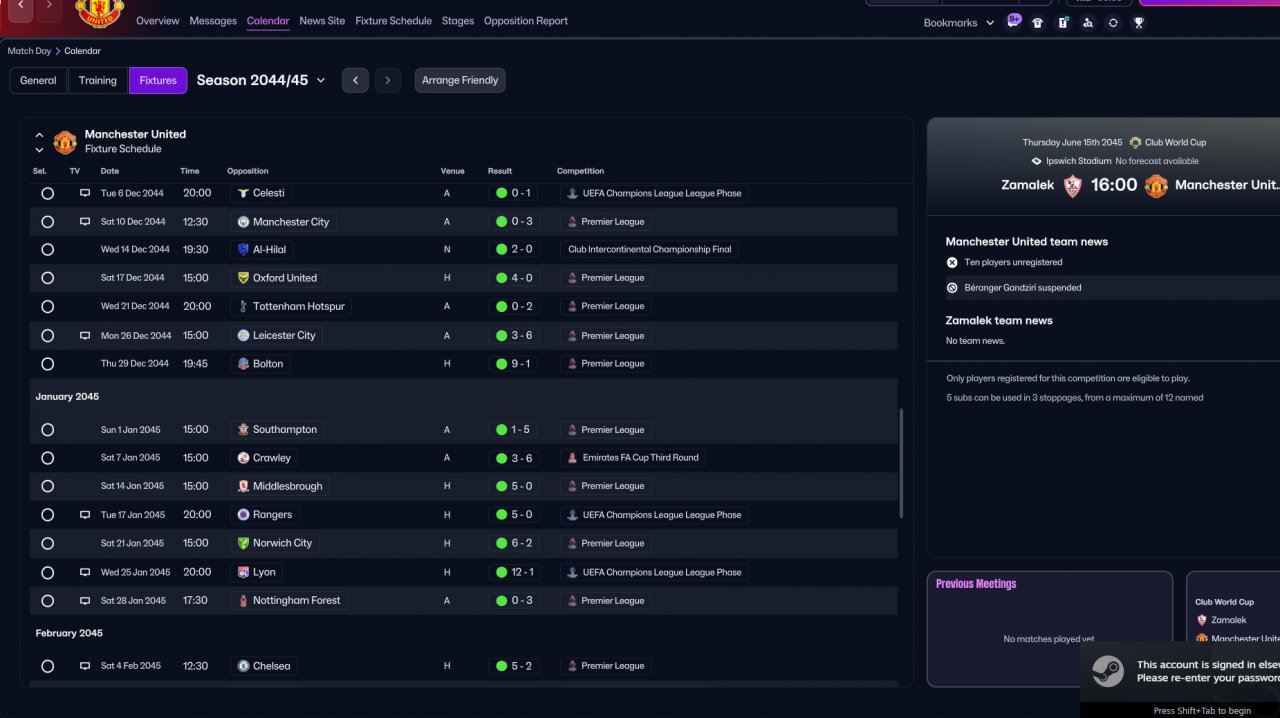
Task: Click the Ipswich Stadium venue icon
Action: [x=1036, y=161]
